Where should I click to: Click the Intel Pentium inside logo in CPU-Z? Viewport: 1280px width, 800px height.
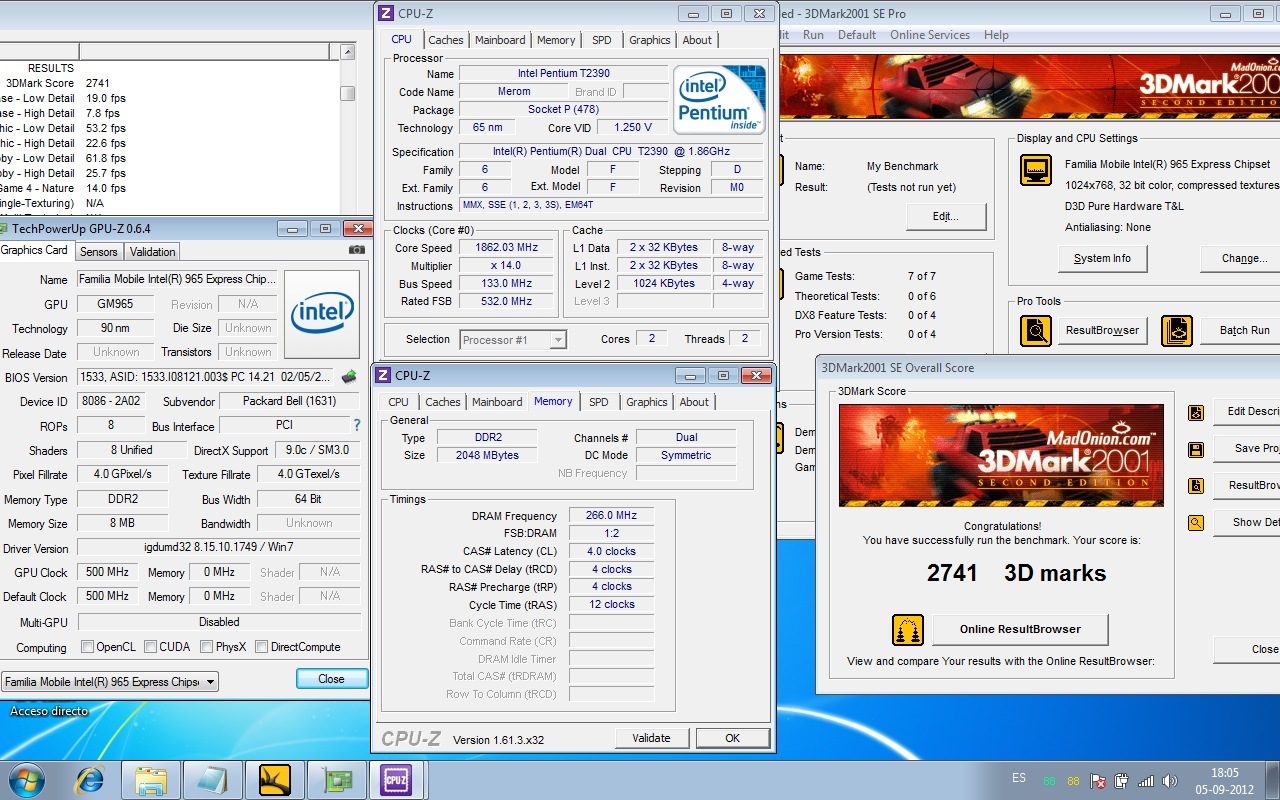(719, 100)
